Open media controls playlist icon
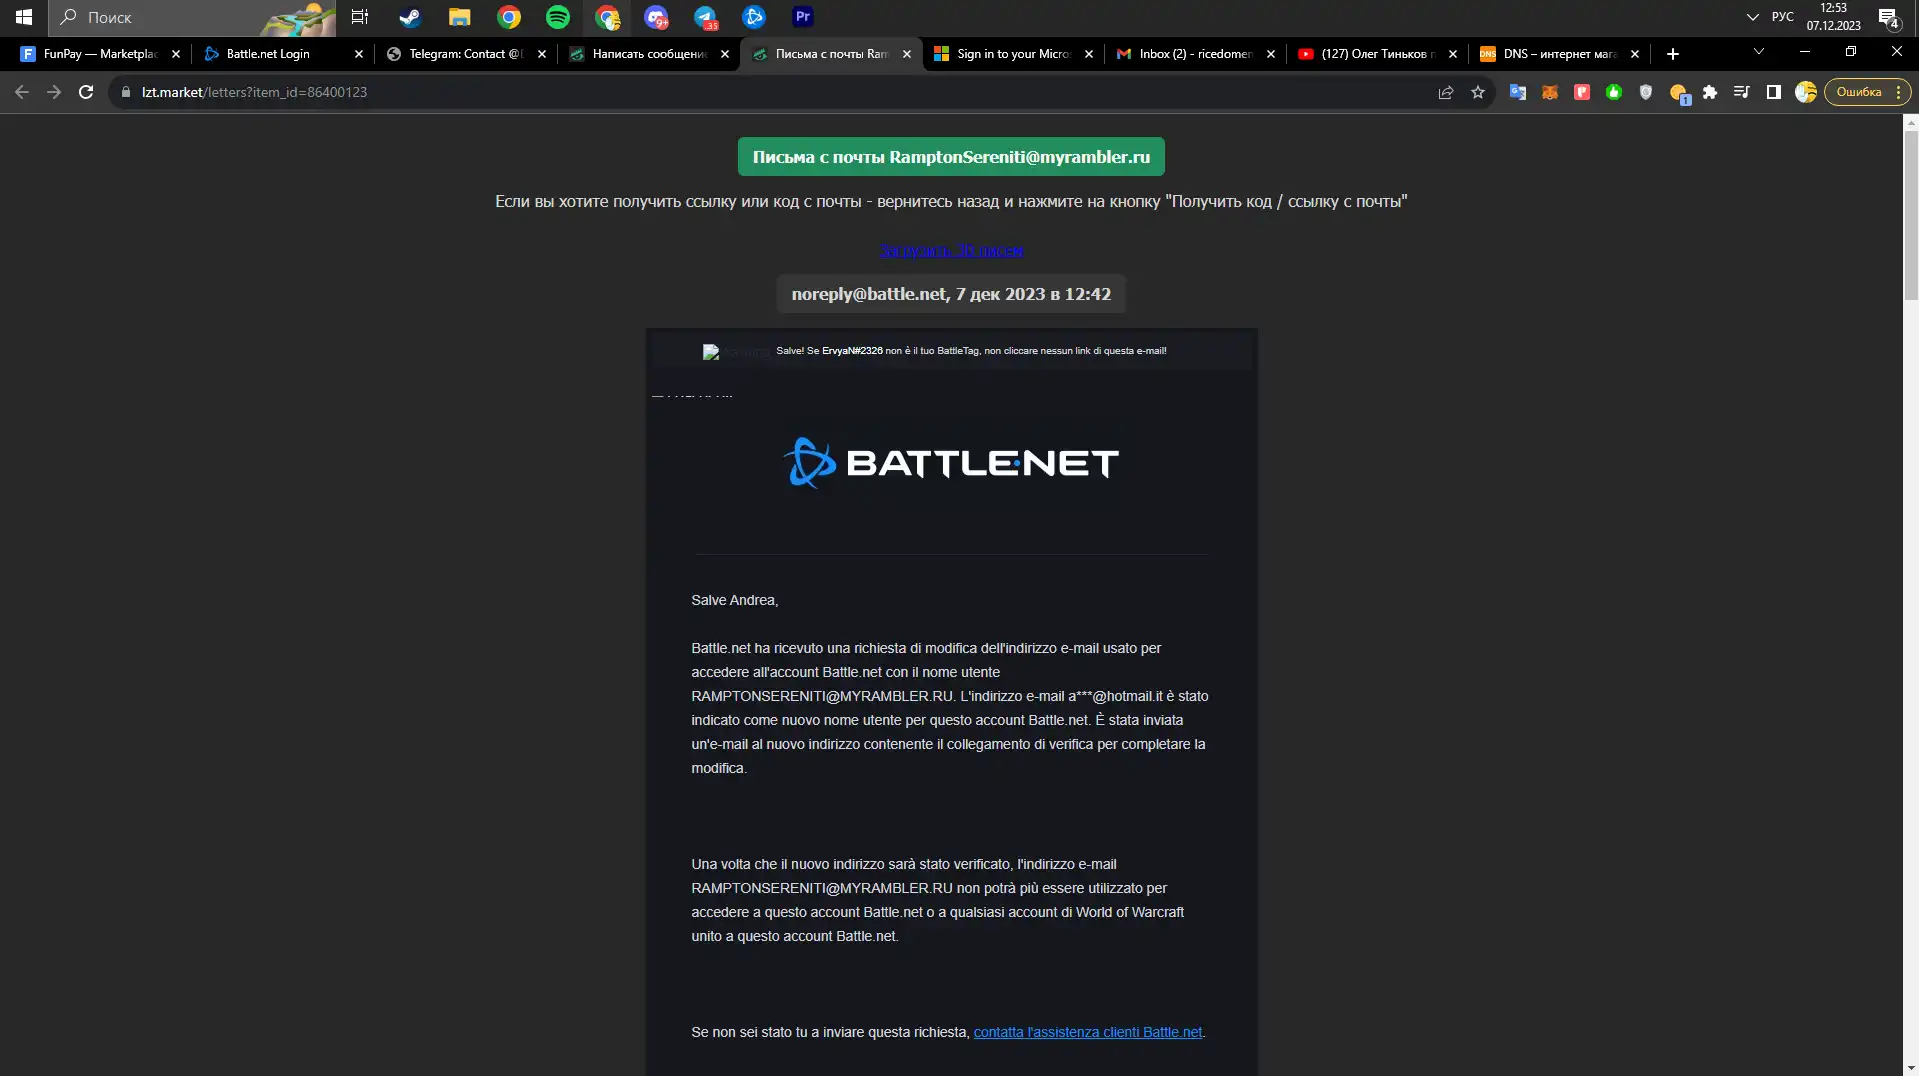Screen dimensions: 1919x1076 [1741, 92]
